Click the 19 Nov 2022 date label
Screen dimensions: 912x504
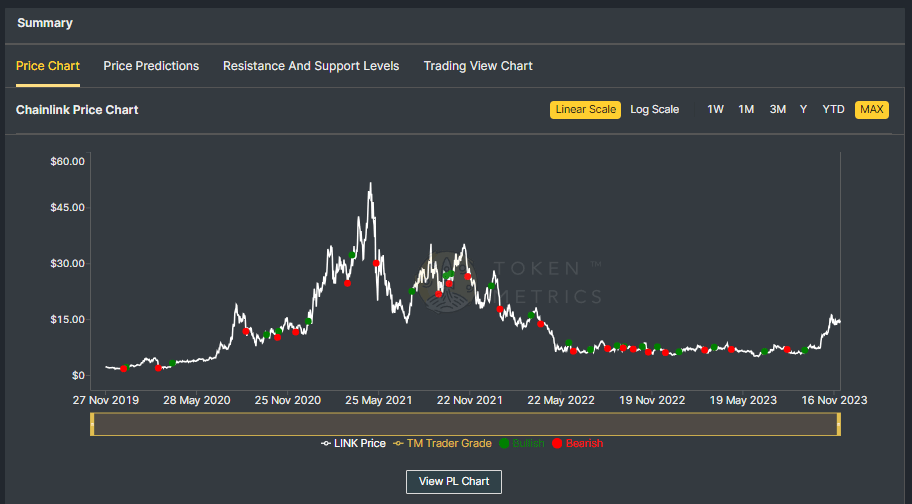pos(652,400)
